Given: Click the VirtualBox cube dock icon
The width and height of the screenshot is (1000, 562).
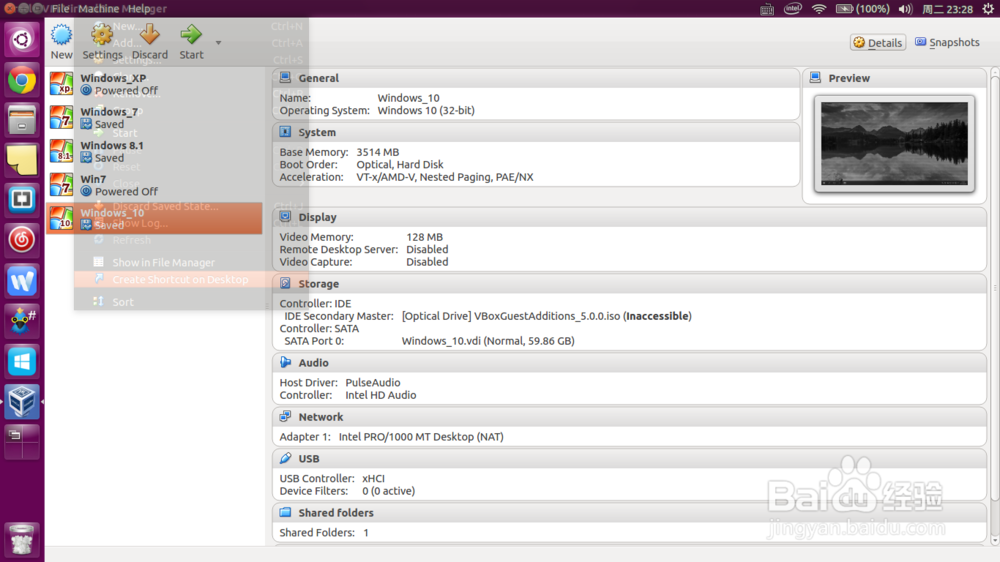Looking at the screenshot, I should [22, 401].
